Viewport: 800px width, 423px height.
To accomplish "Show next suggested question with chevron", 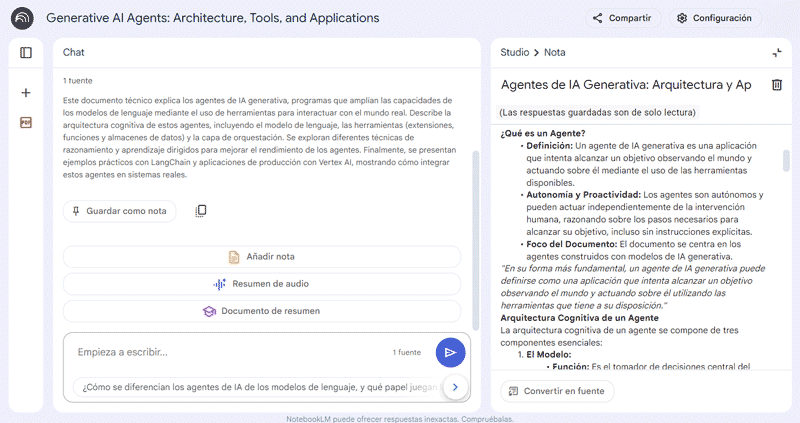I will [x=454, y=386].
